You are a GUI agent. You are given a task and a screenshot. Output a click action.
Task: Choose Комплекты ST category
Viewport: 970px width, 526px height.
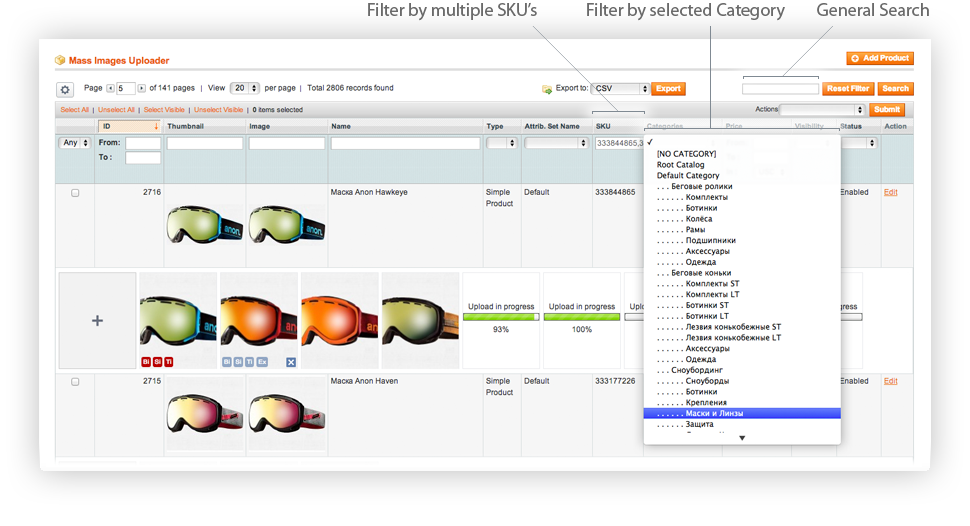point(712,283)
